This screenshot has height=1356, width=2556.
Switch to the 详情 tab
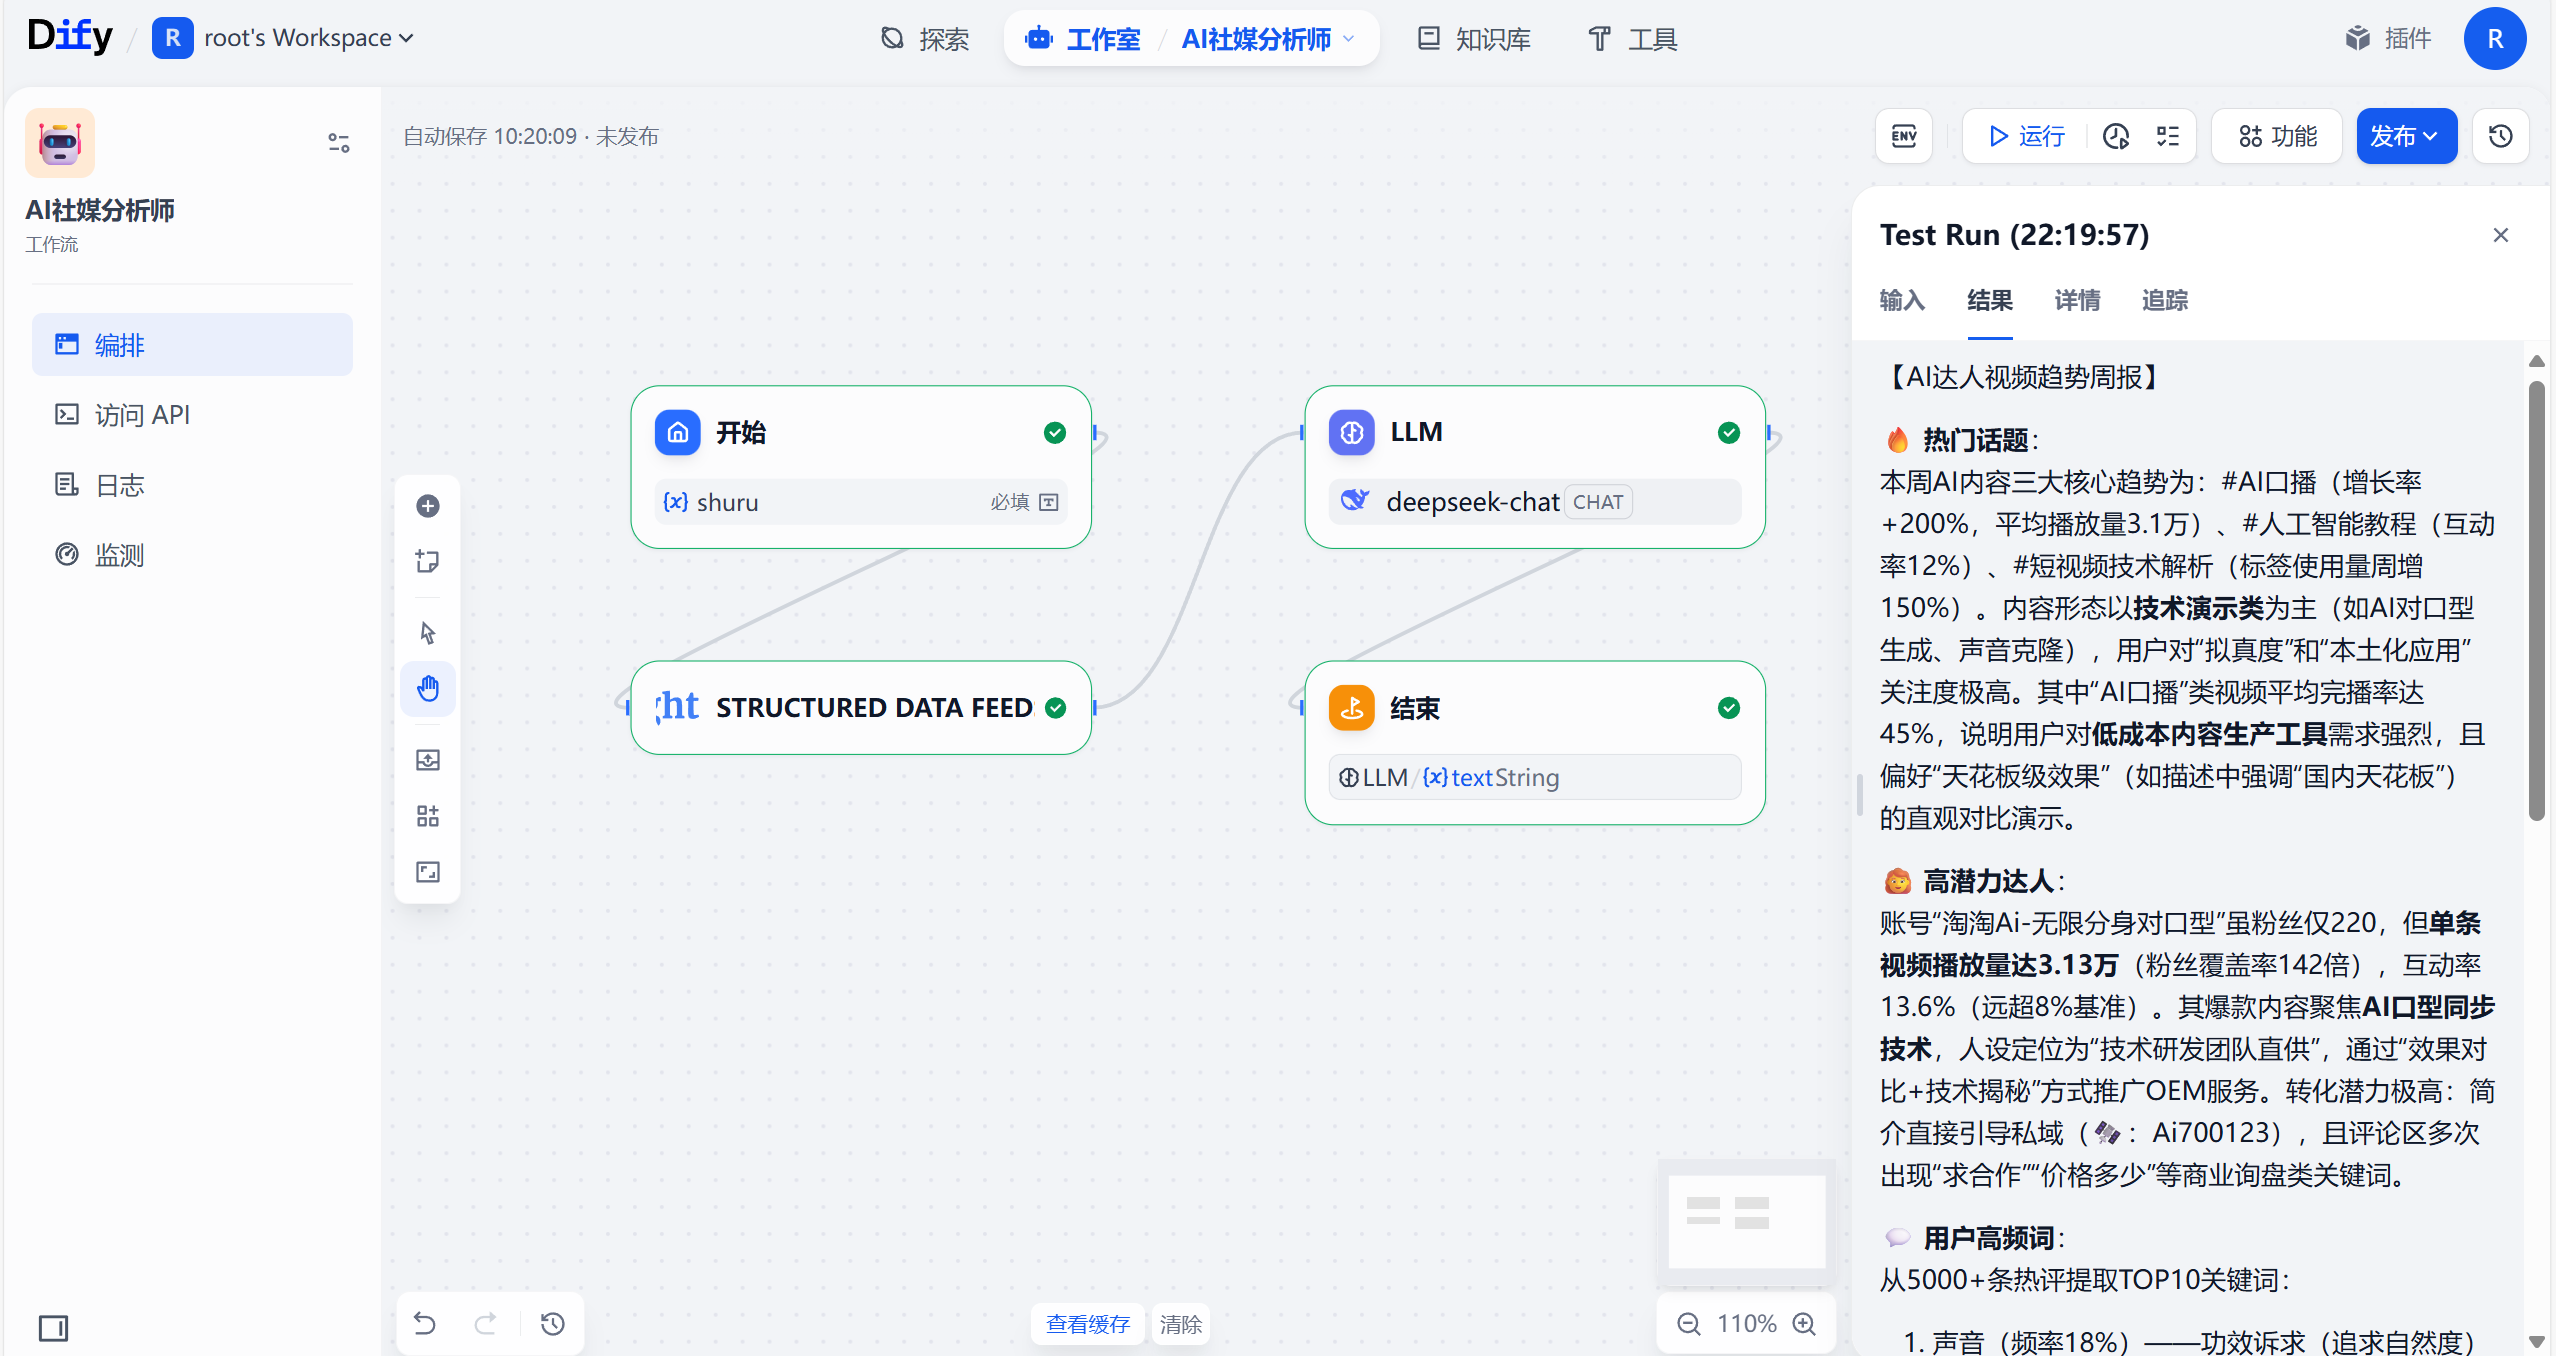click(x=2077, y=300)
